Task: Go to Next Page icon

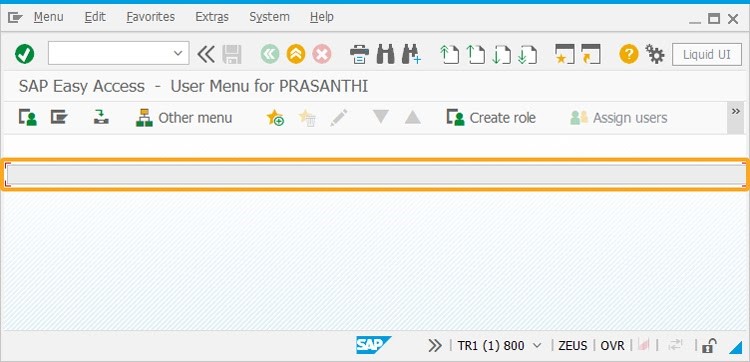Action: [x=501, y=54]
